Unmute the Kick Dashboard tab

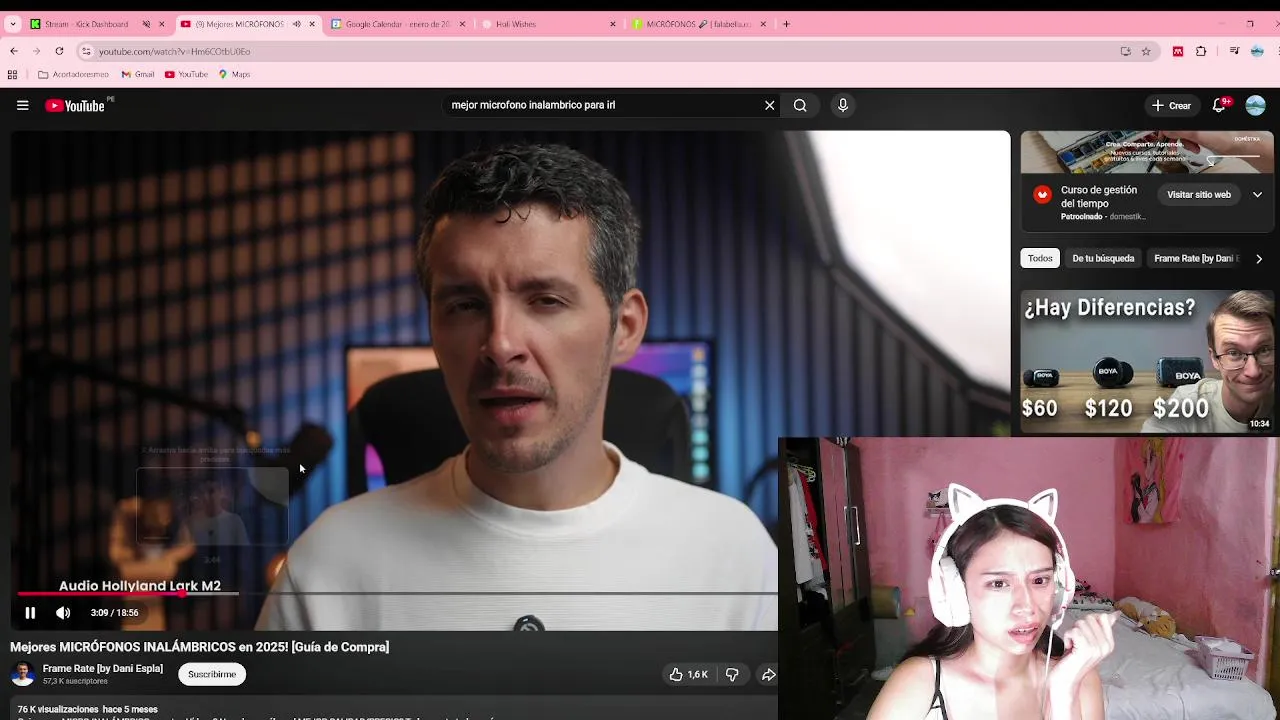[146, 24]
